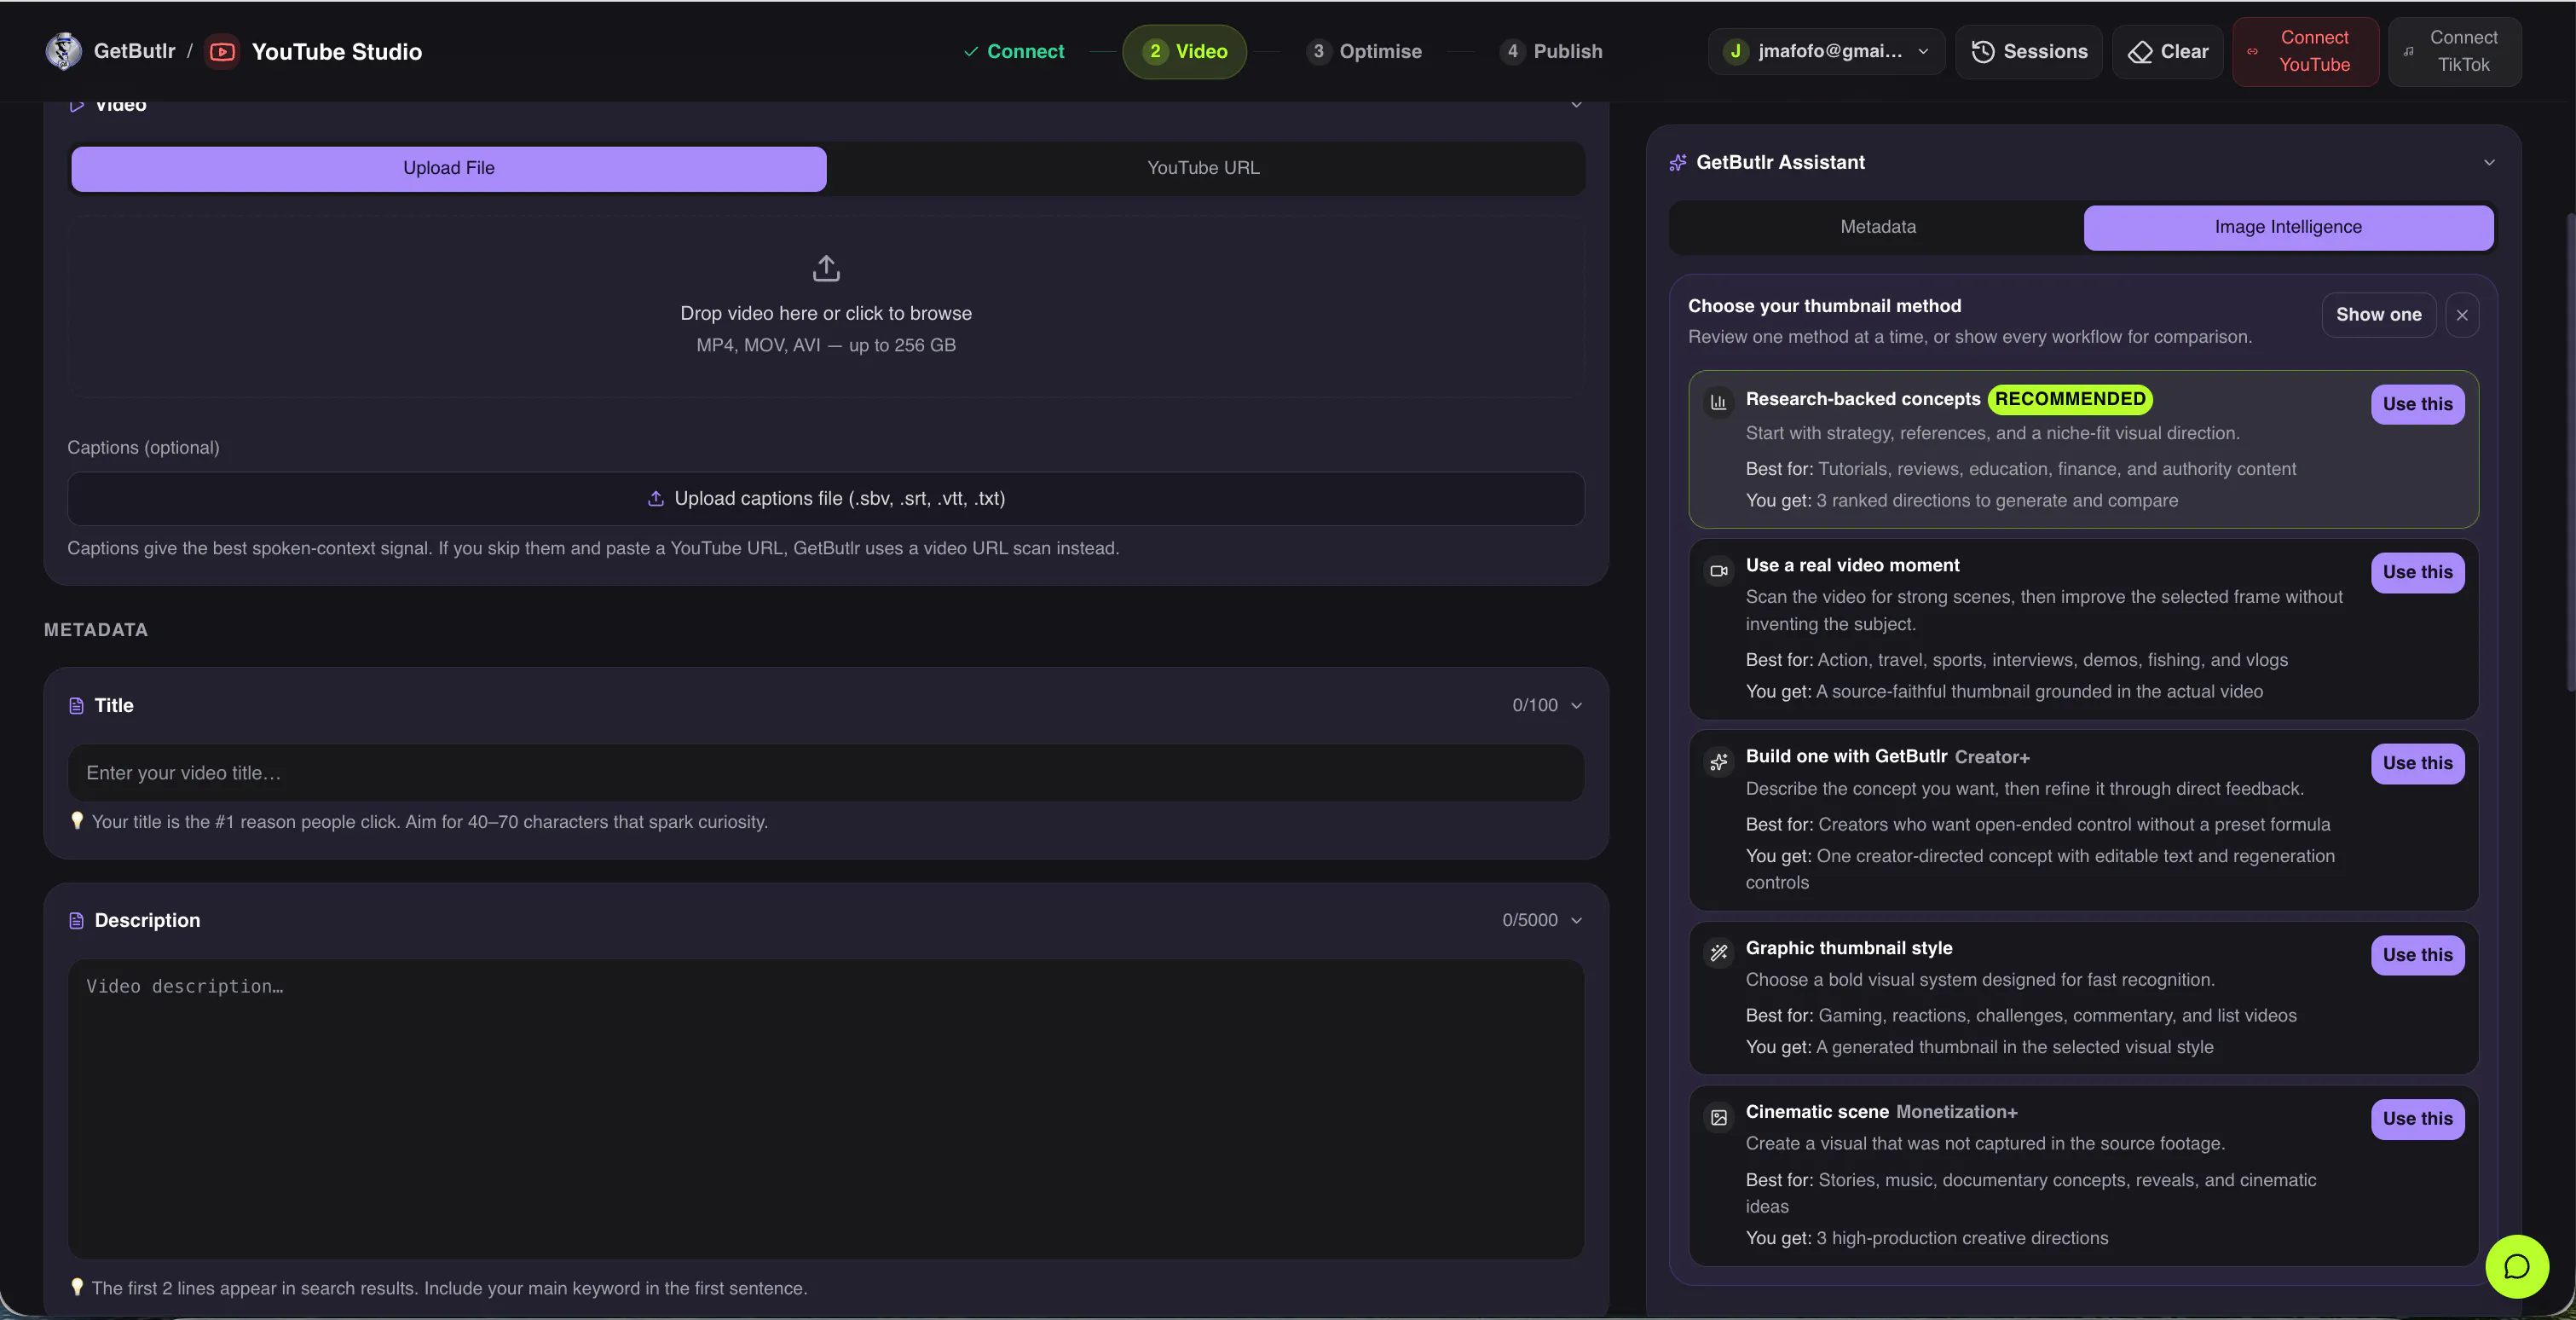Viewport: 2576px width, 1320px height.
Task: Click the Choose your thumbnail method heading
Action: click(x=1824, y=306)
